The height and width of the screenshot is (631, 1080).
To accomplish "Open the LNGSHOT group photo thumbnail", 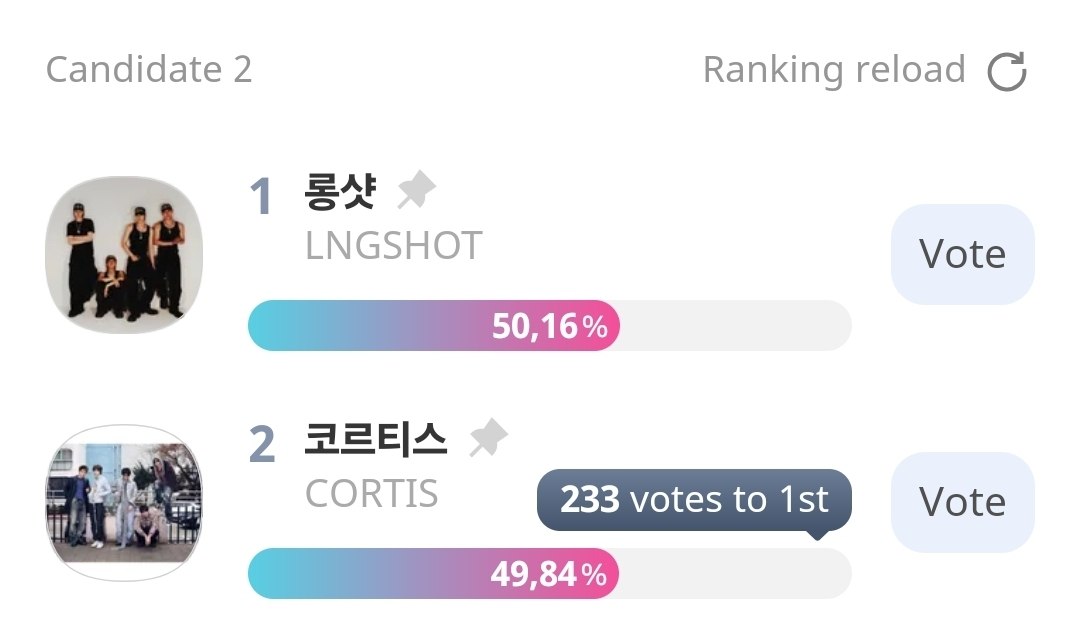I will [x=124, y=254].
